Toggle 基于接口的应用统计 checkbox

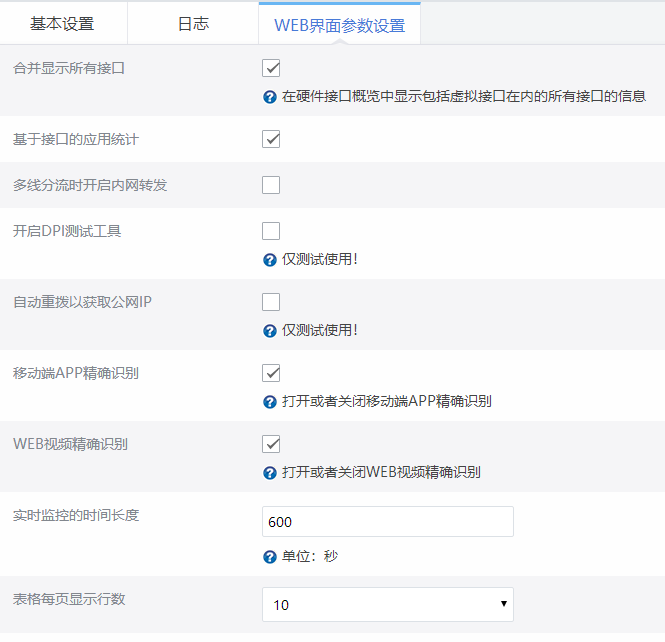(x=271, y=139)
